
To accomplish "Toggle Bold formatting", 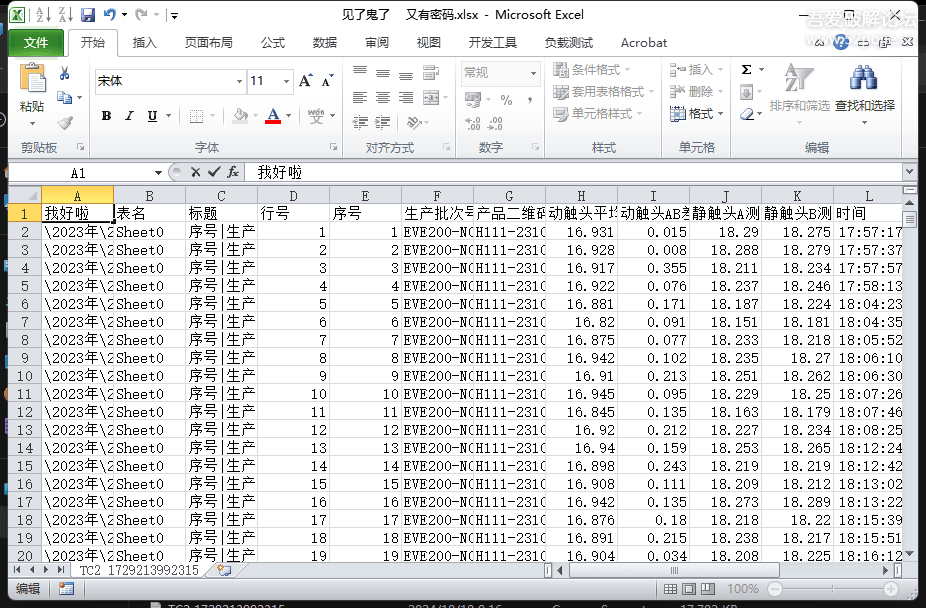I will pyautogui.click(x=106, y=116).
